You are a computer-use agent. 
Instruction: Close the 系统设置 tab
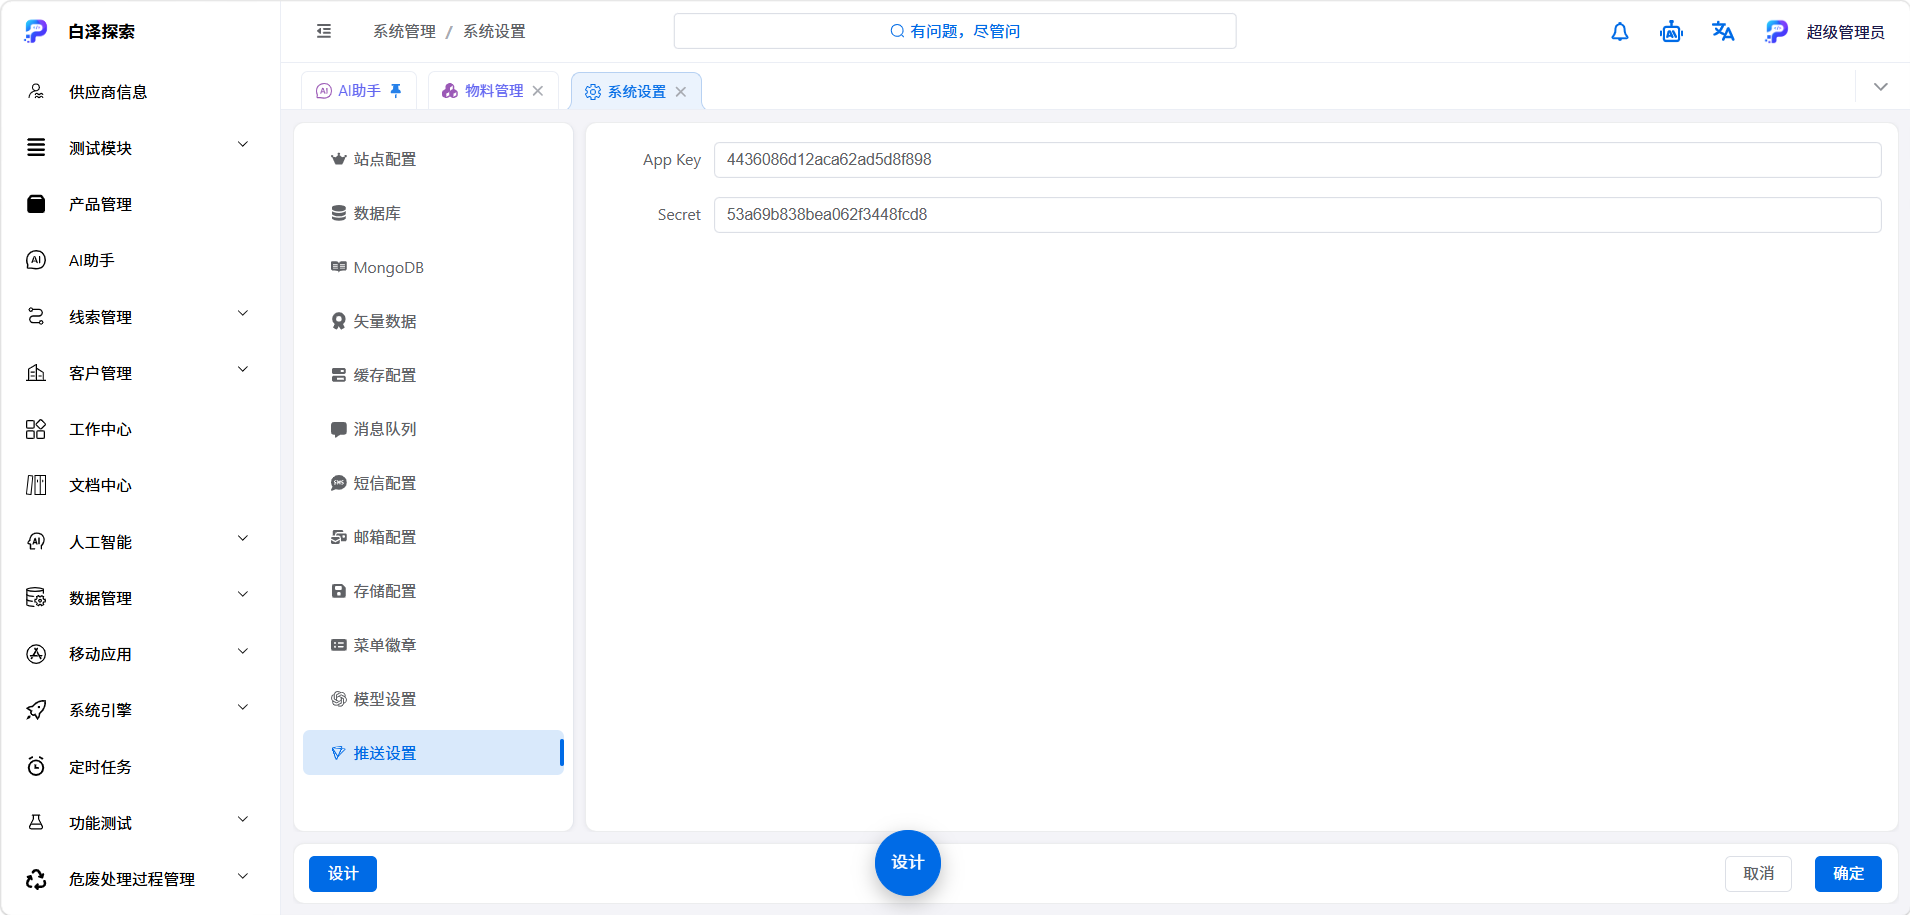681,92
